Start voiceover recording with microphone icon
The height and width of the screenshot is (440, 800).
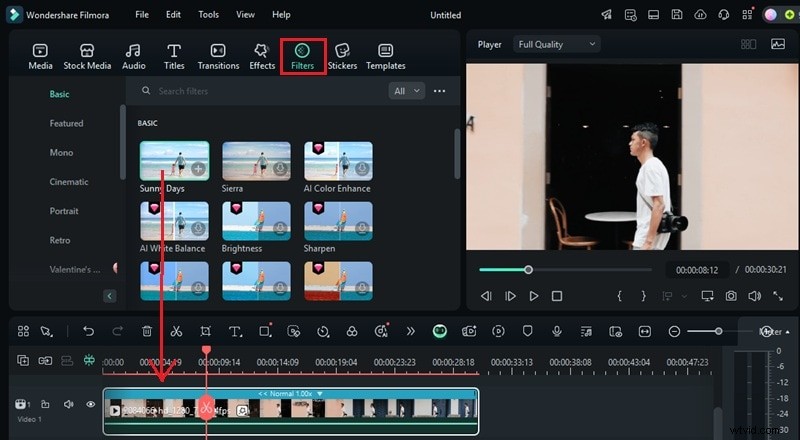coord(557,331)
